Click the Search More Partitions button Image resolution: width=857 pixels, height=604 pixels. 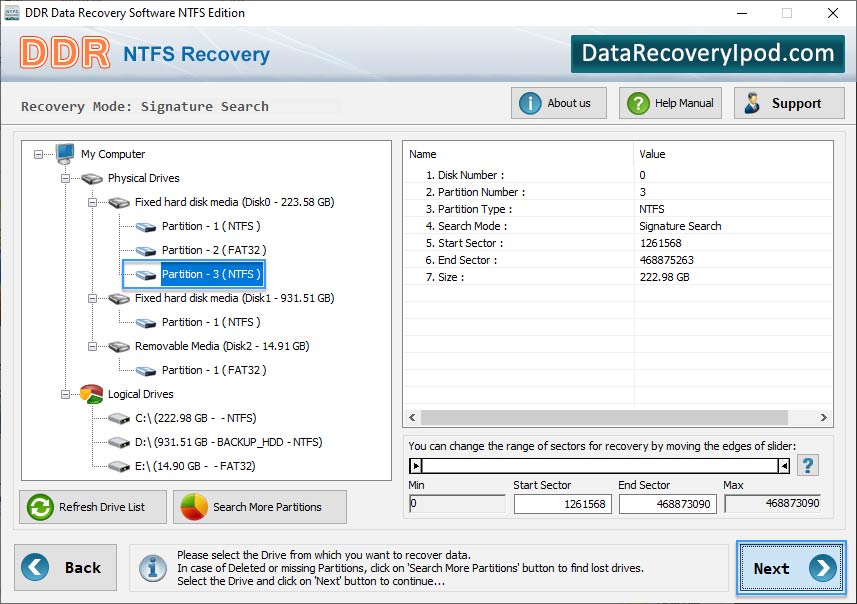(260, 507)
